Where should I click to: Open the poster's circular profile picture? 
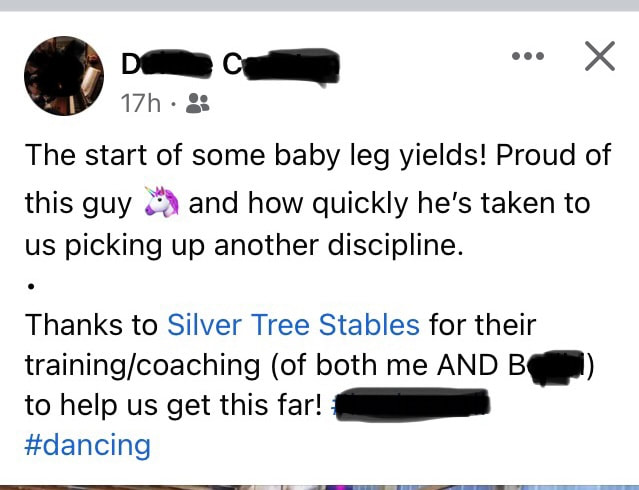pos(64,76)
